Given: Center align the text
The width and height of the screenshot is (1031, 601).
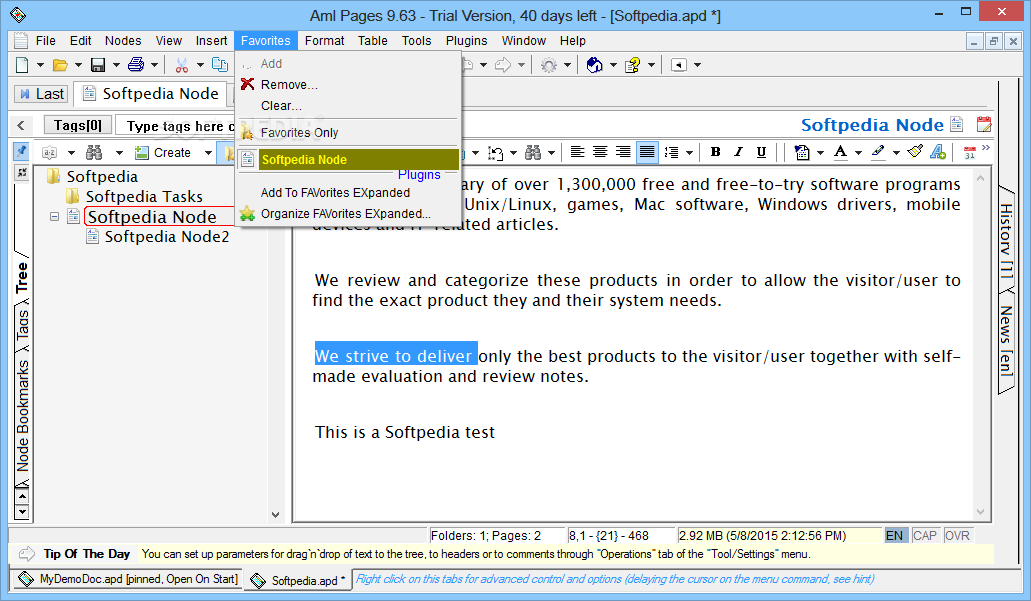Looking at the screenshot, I should coord(600,152).
